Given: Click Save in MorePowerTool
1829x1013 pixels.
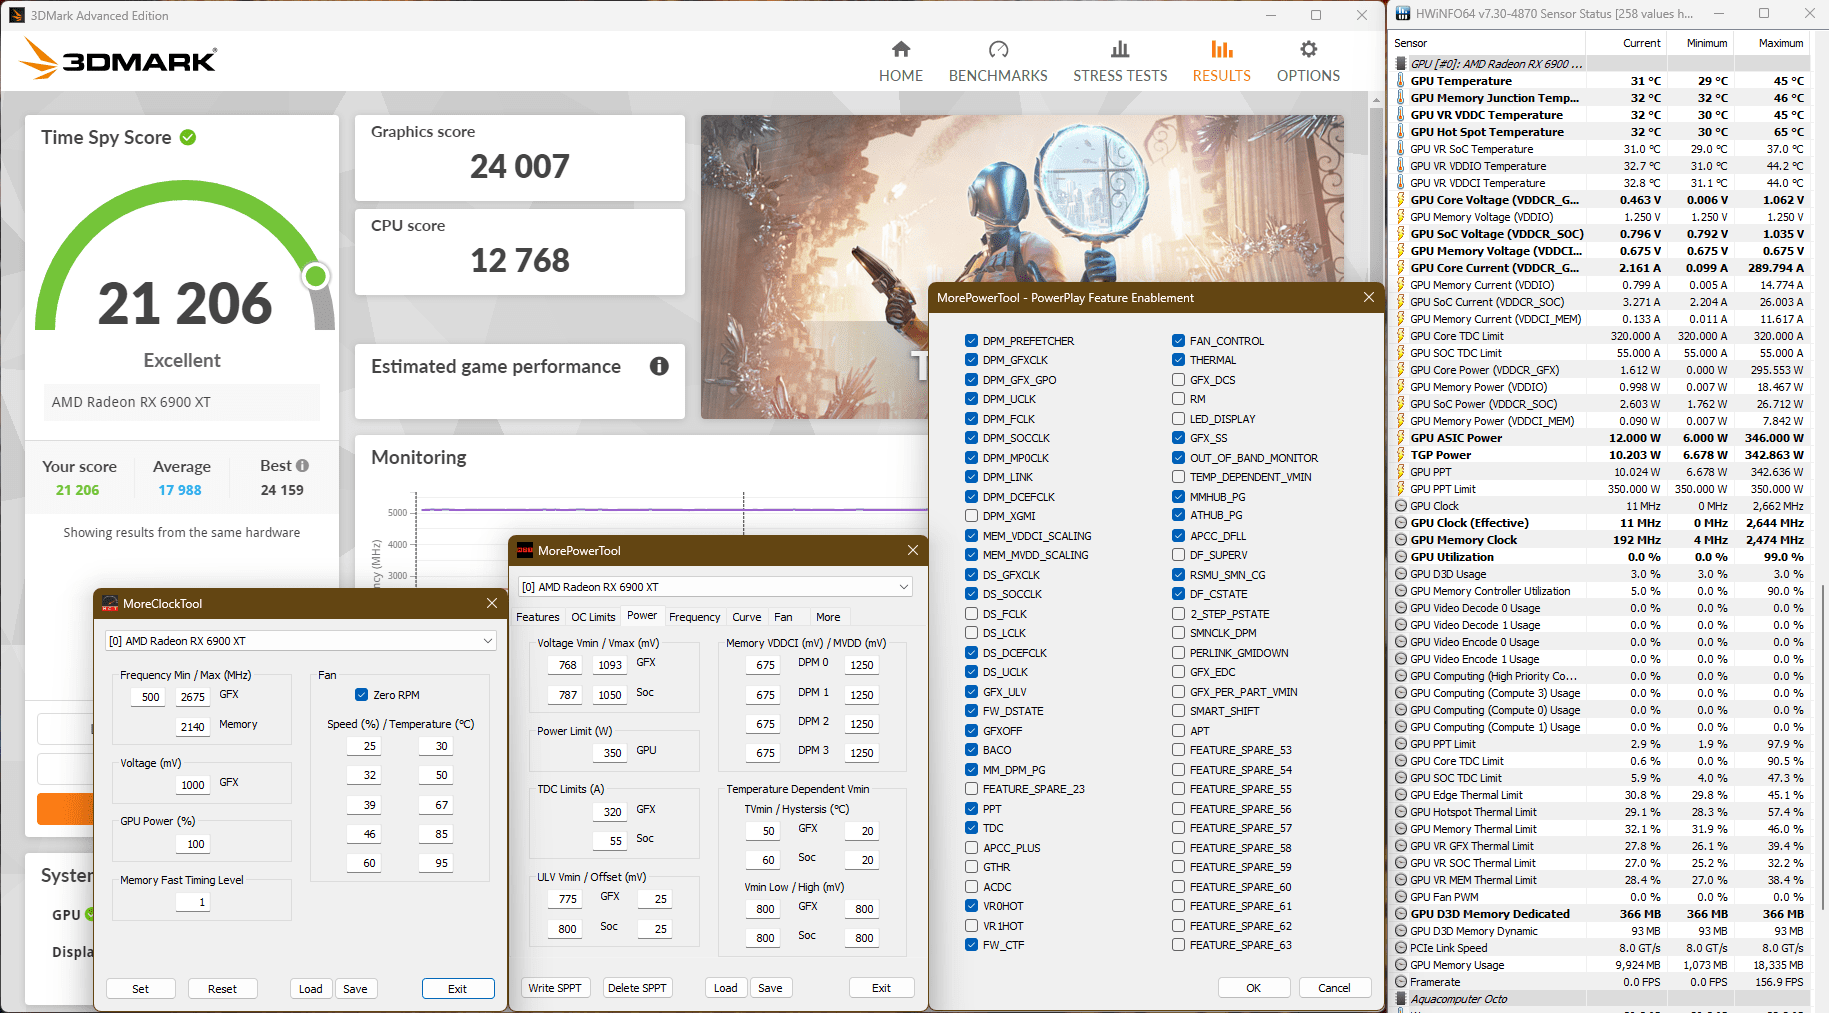Looking at the screenshot, I should (770, 988).
